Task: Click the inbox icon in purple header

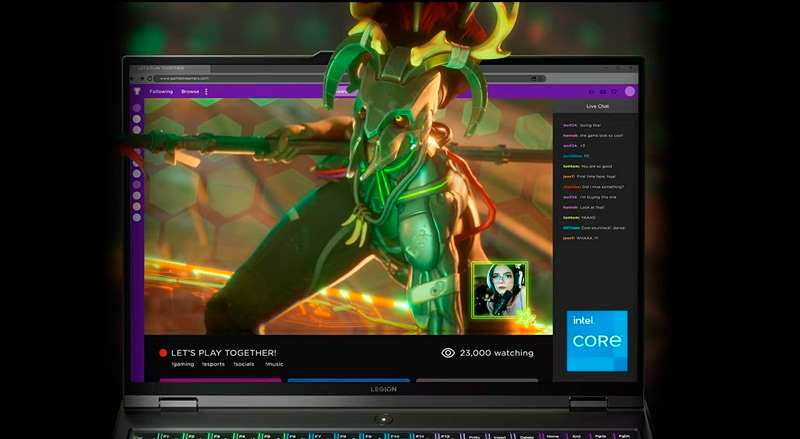Action: 603,92
